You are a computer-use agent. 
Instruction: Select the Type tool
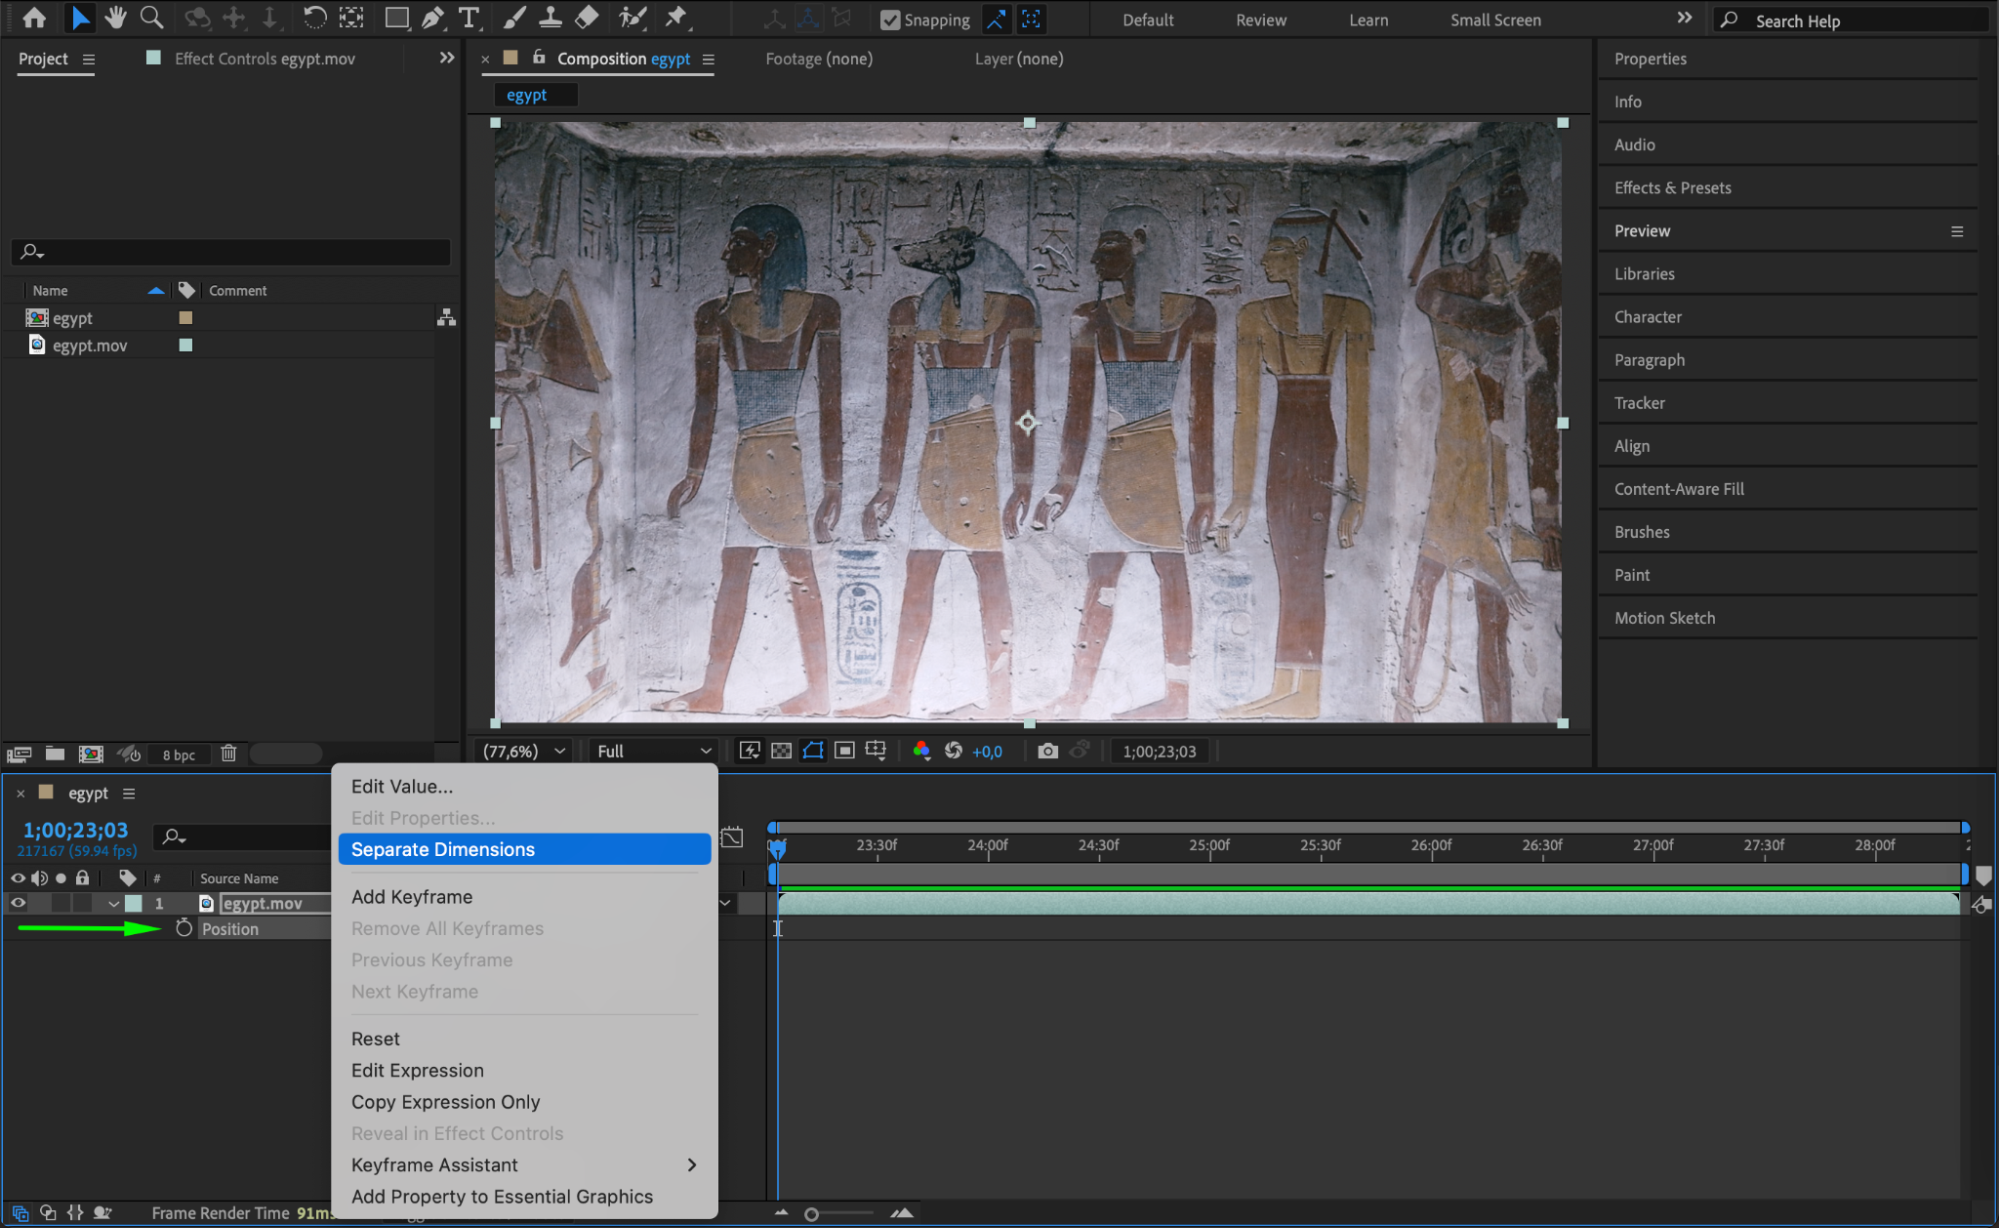(x=468, y=17)
